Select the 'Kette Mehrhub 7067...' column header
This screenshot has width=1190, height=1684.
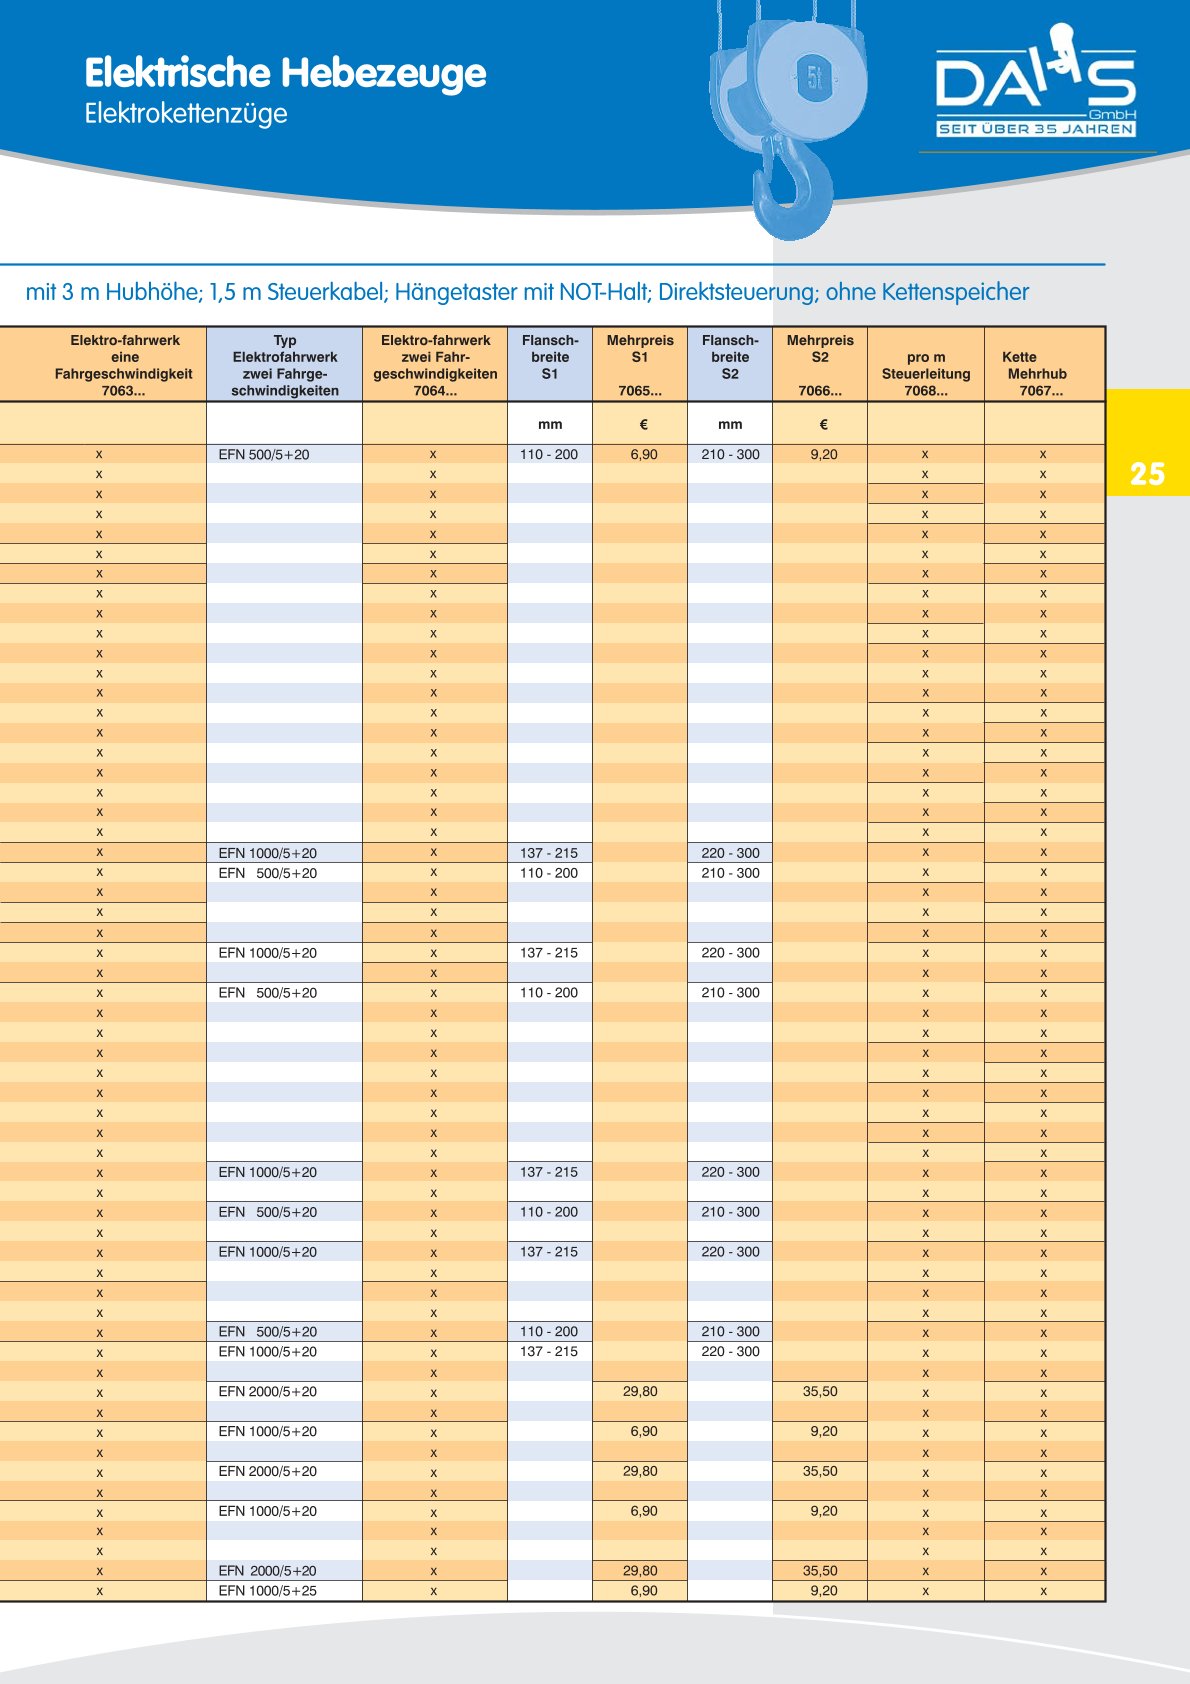1042,373
